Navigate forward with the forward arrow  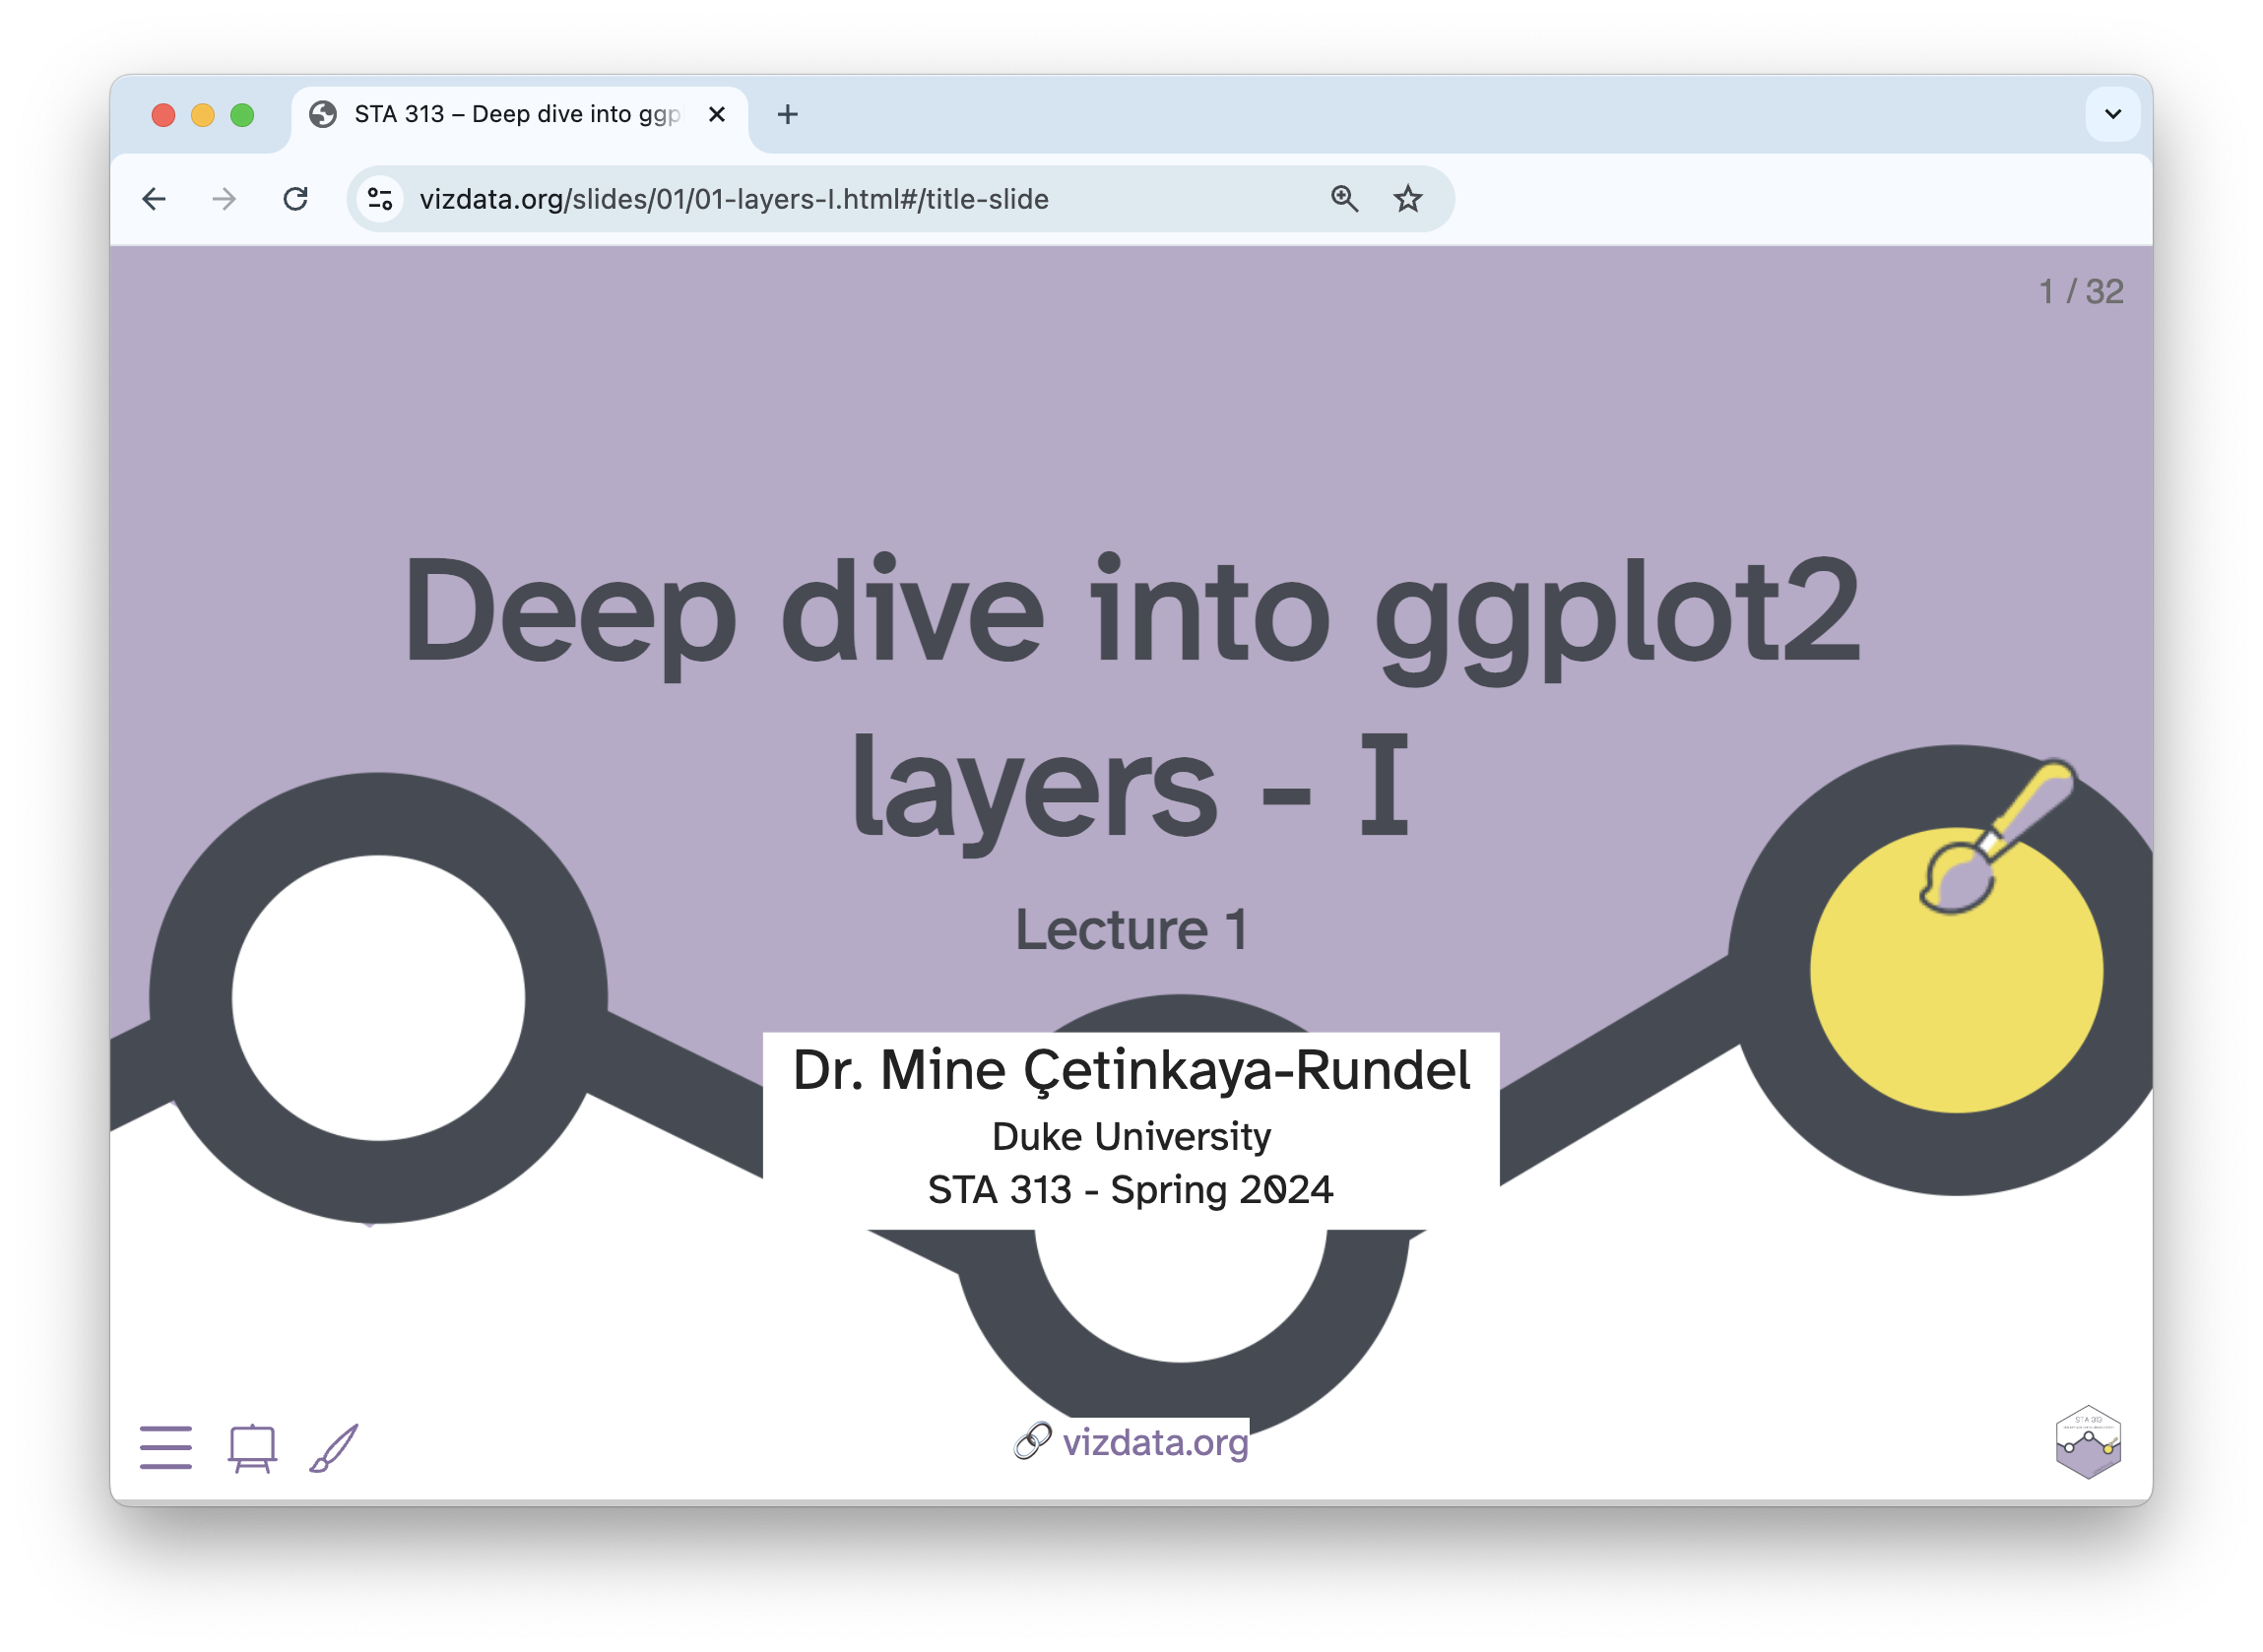[224, 199]
